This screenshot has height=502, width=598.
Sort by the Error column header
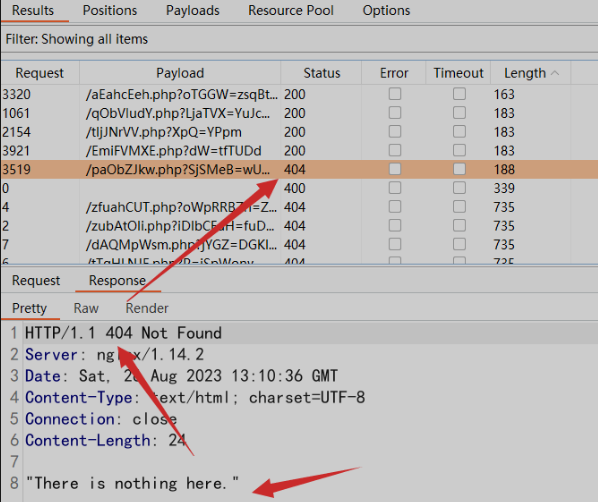tap(394, 73)
